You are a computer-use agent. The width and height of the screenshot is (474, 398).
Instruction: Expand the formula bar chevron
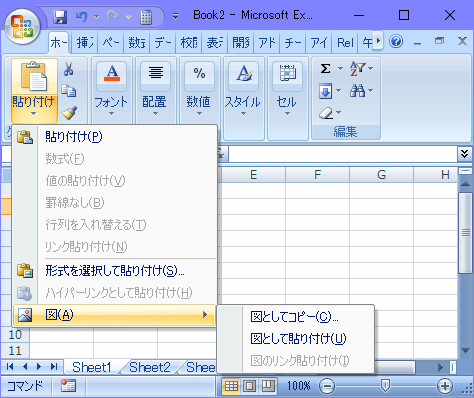coord(464,154)
